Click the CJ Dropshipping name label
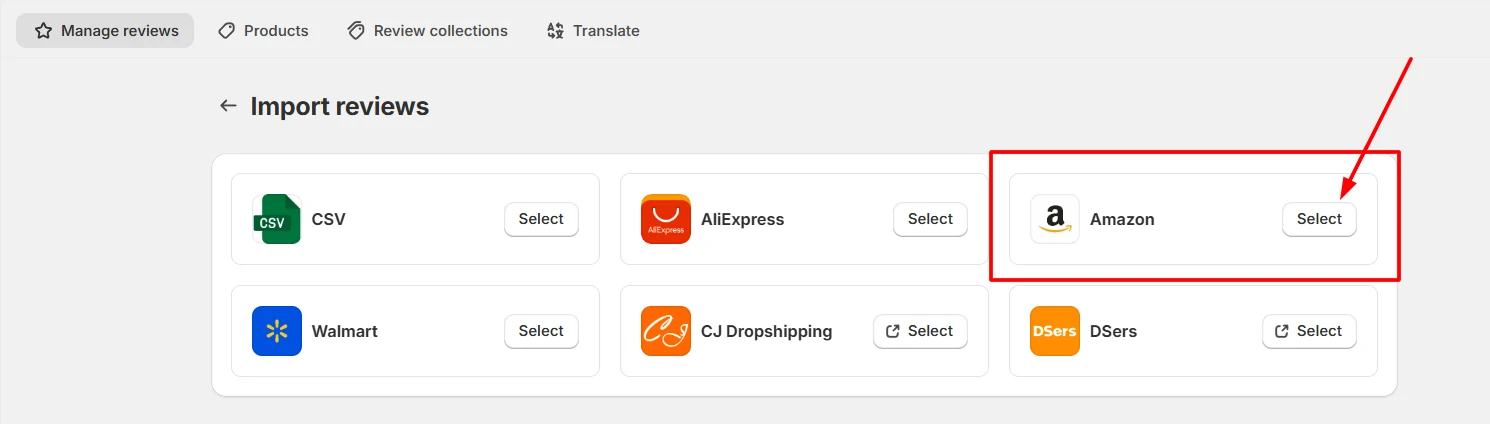This screenshot has width=1490, height=424. (x=766, y=331)
